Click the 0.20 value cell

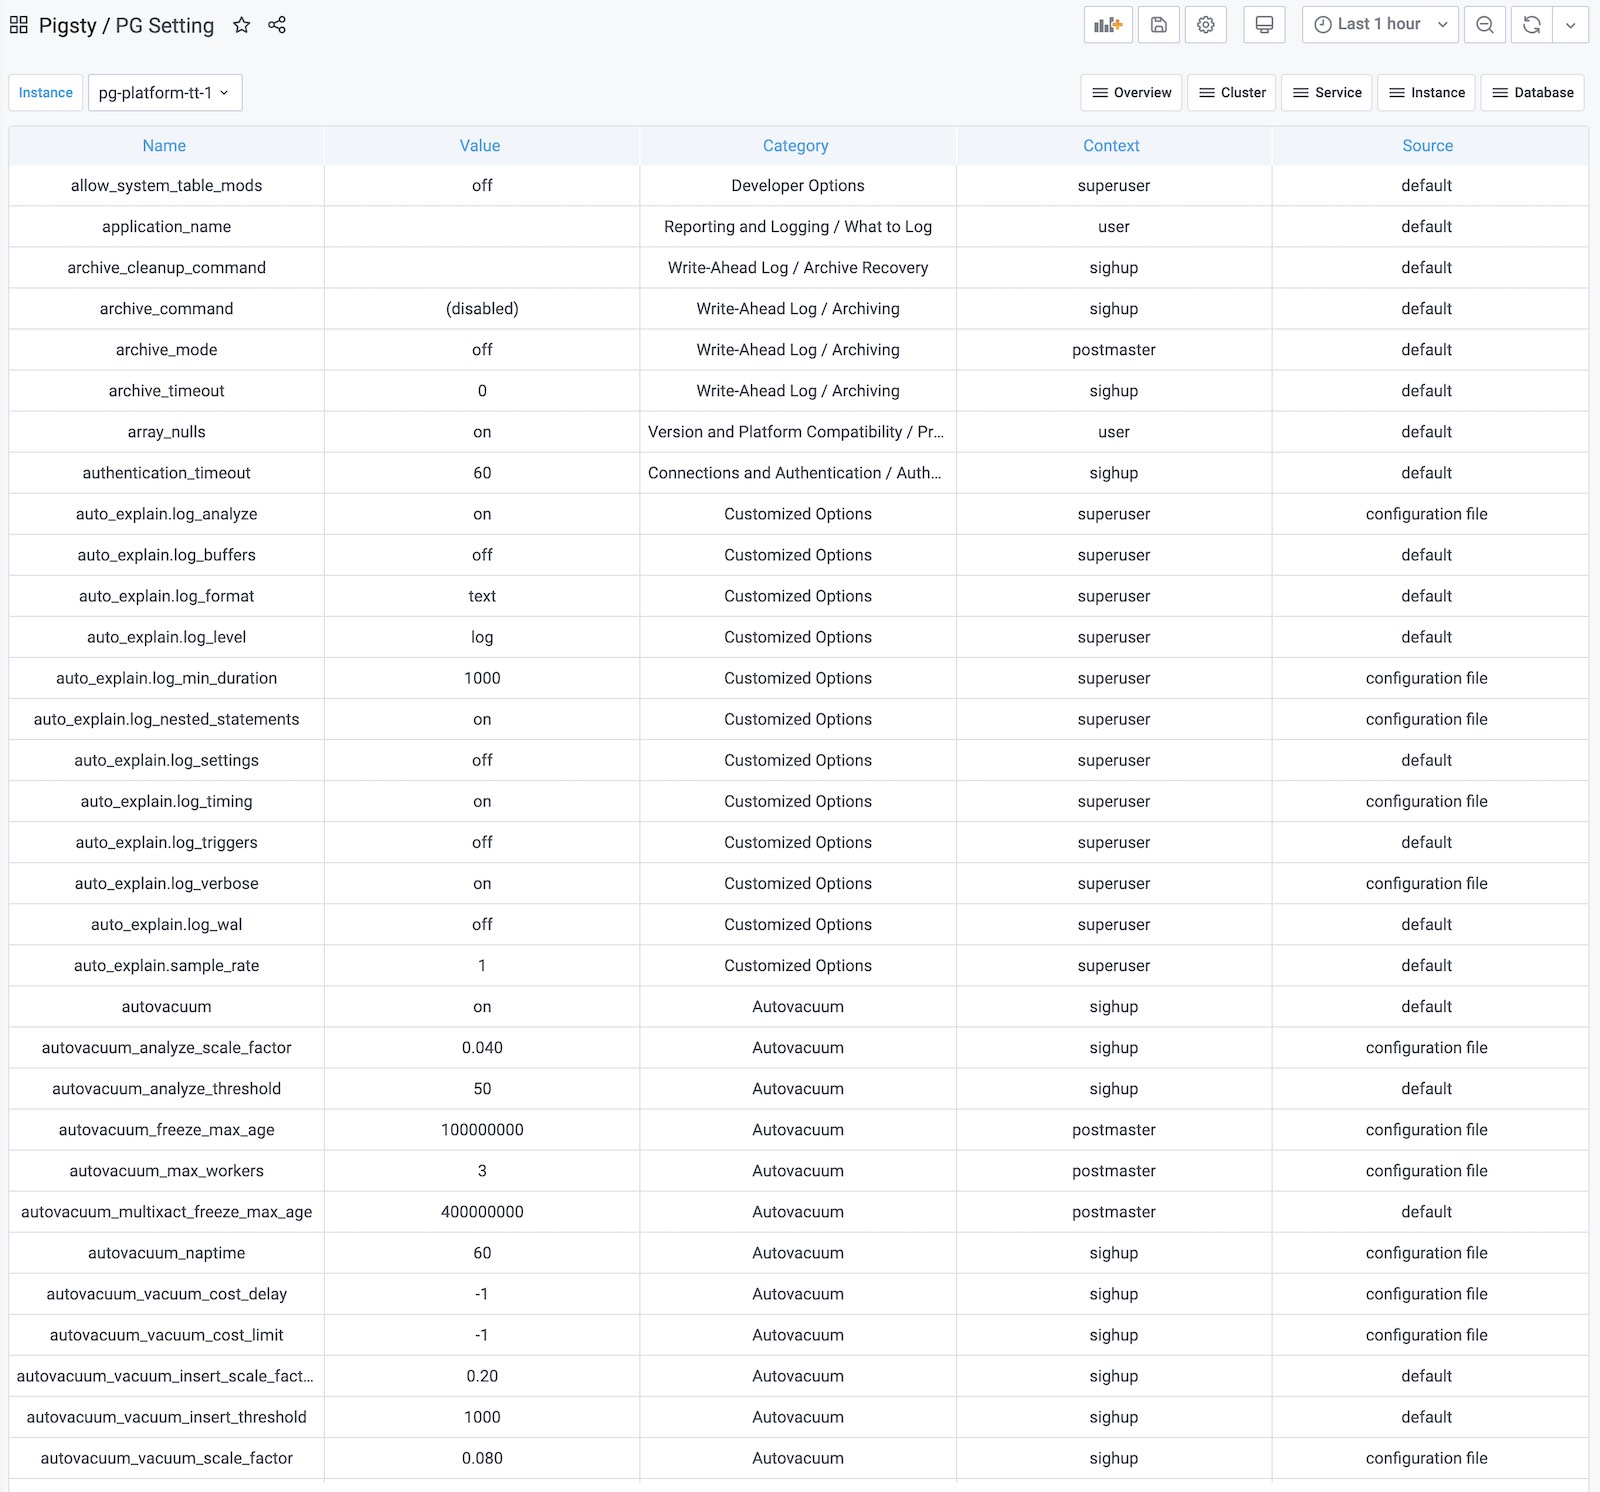pos(482,1375)
